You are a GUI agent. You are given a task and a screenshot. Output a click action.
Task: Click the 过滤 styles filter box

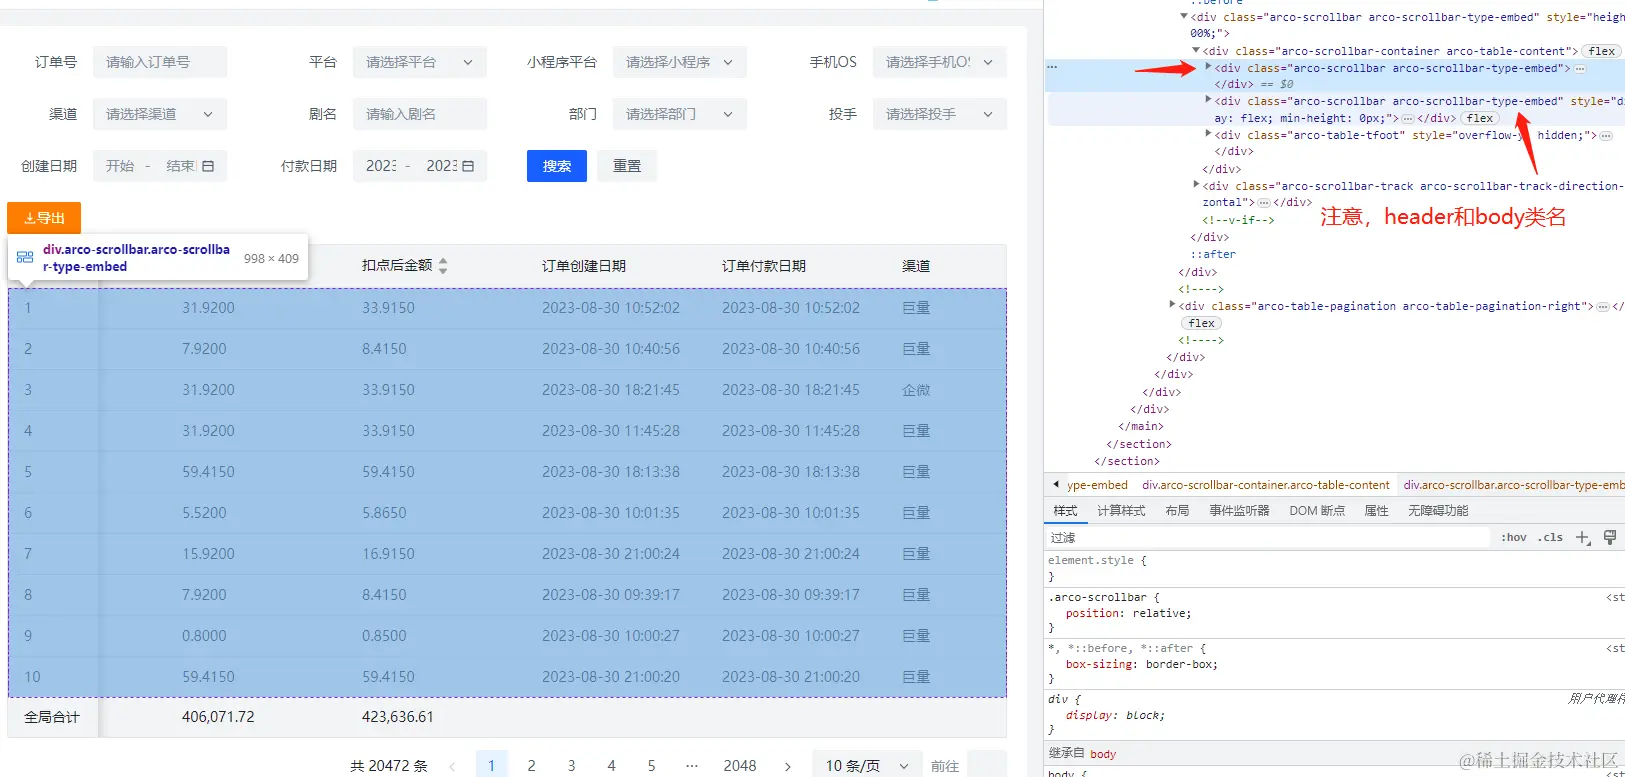pos(1268,538)
